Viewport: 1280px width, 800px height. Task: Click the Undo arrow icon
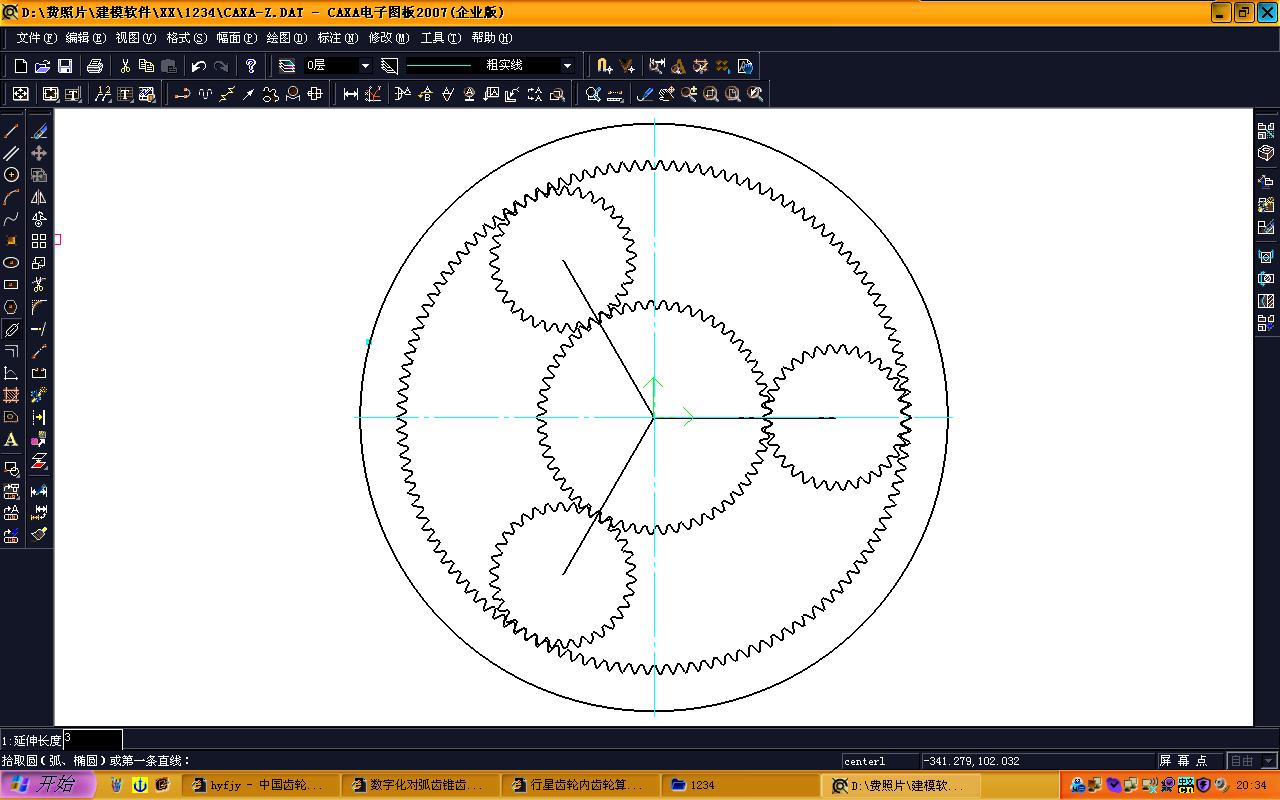point(198,66)
